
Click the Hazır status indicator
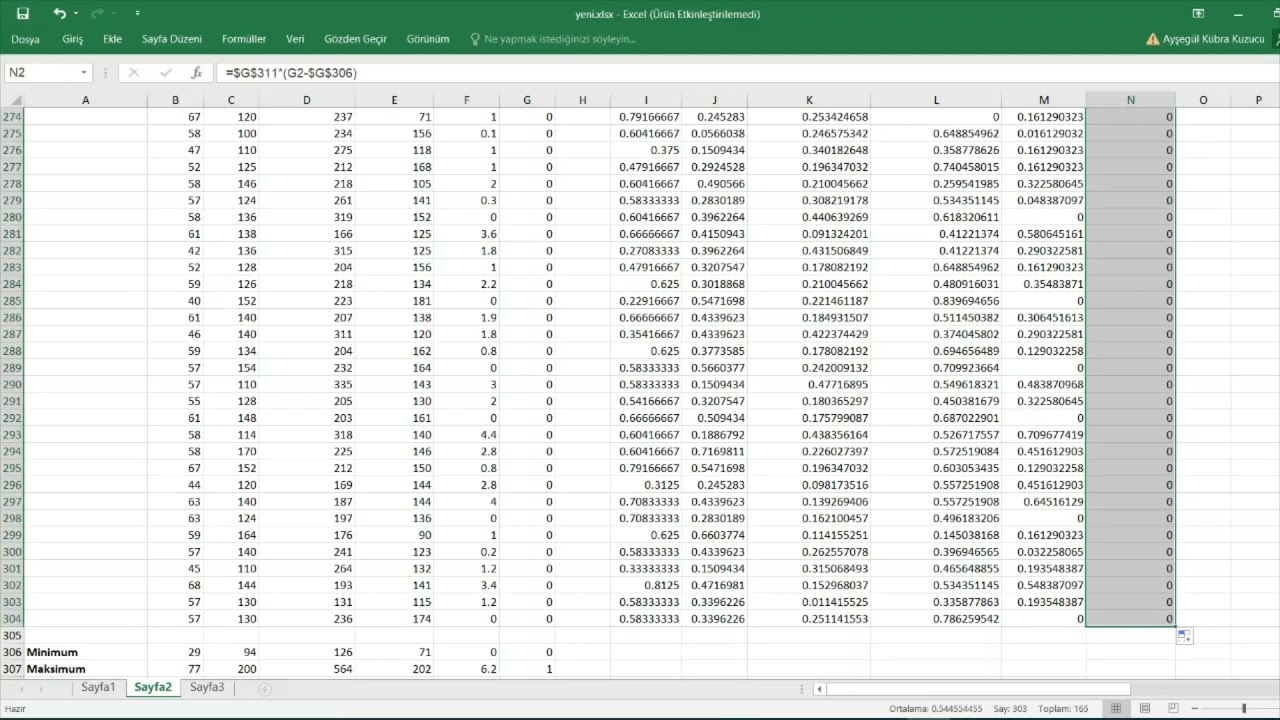coord(15,709)
